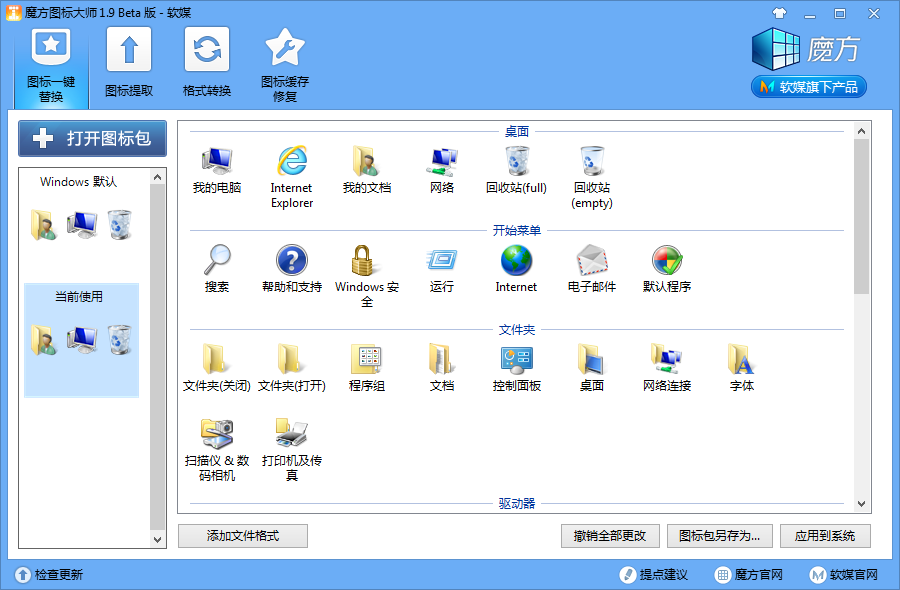Select the 回收站(full) icon
This screenshot has height=590, width=900.
517,170
